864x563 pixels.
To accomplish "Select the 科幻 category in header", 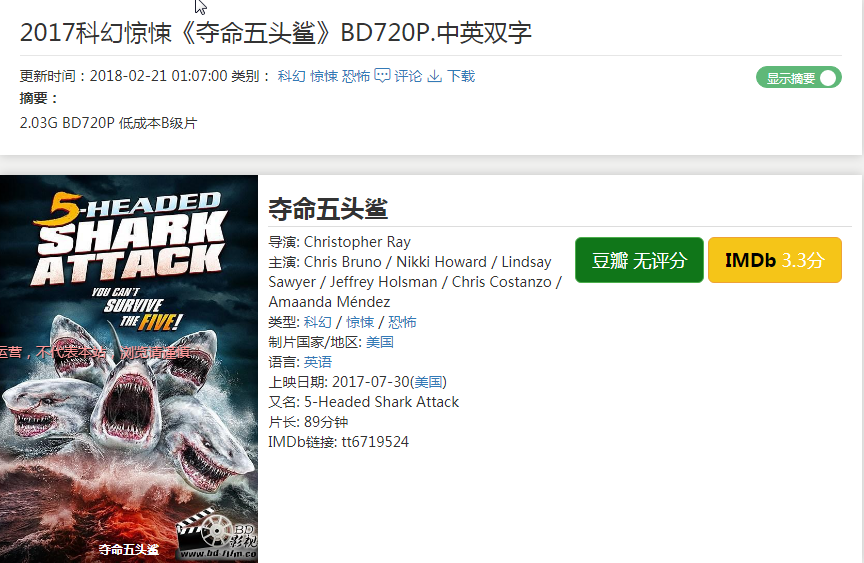I will pyautogui.click(x=291, y=76).
